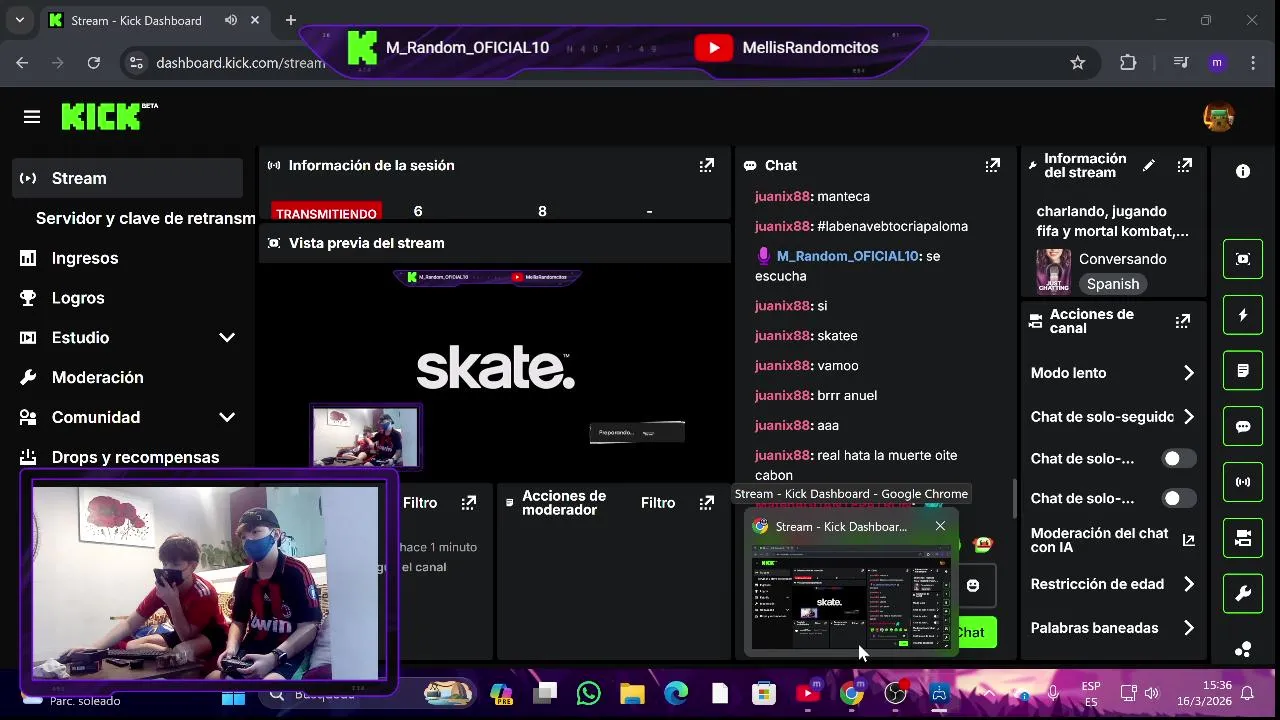1280x720 pixels.
Task: Open Modo lento settings arrow
Action: tap(1188, 373)
